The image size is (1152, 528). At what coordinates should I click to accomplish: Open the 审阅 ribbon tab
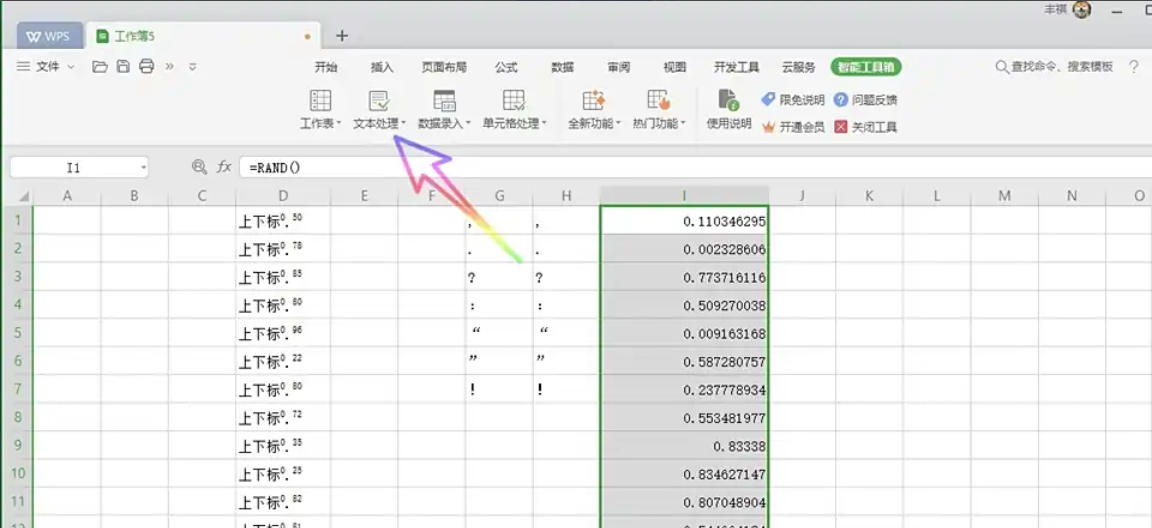coord(619,67)
